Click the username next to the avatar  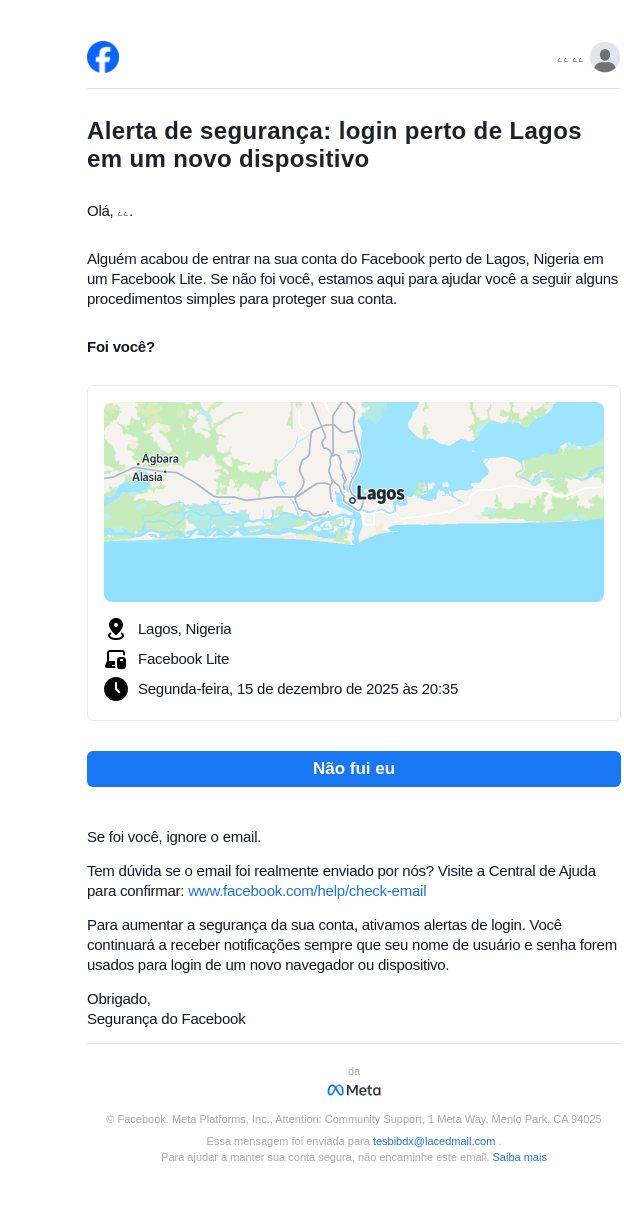[570, 59]
